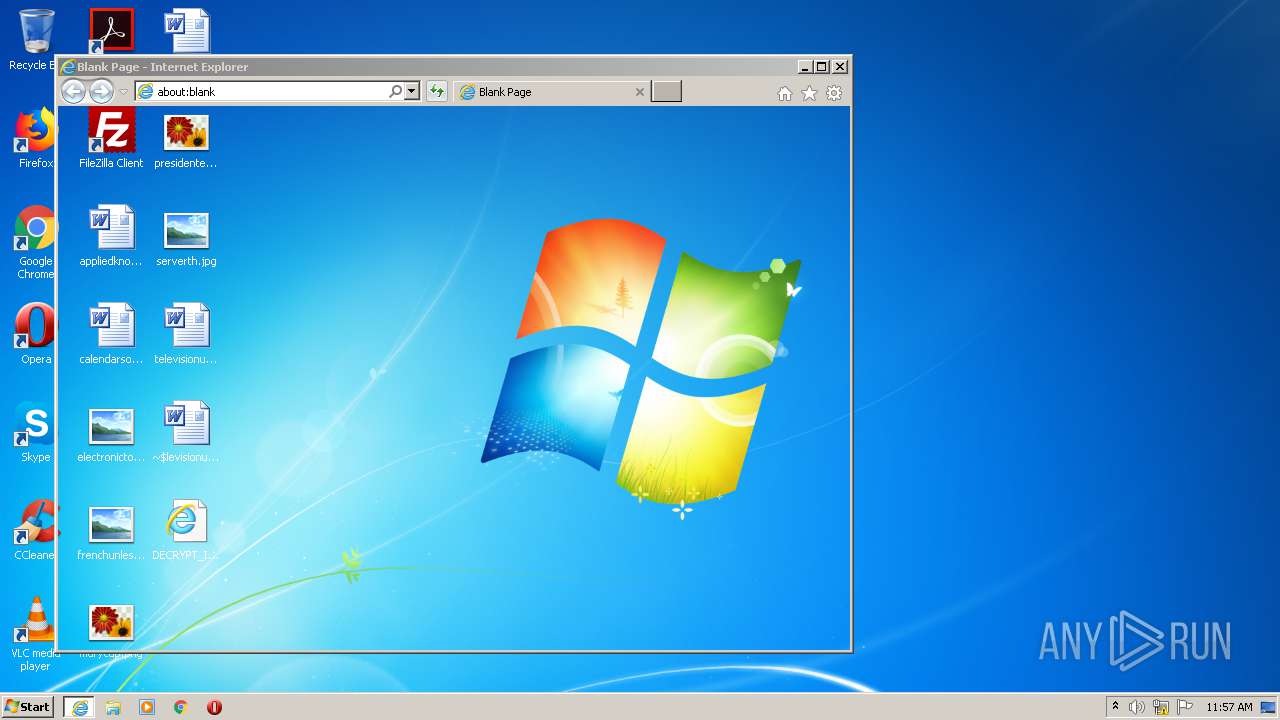Select the Firefox desktop shortcut

tap(35, 138)
